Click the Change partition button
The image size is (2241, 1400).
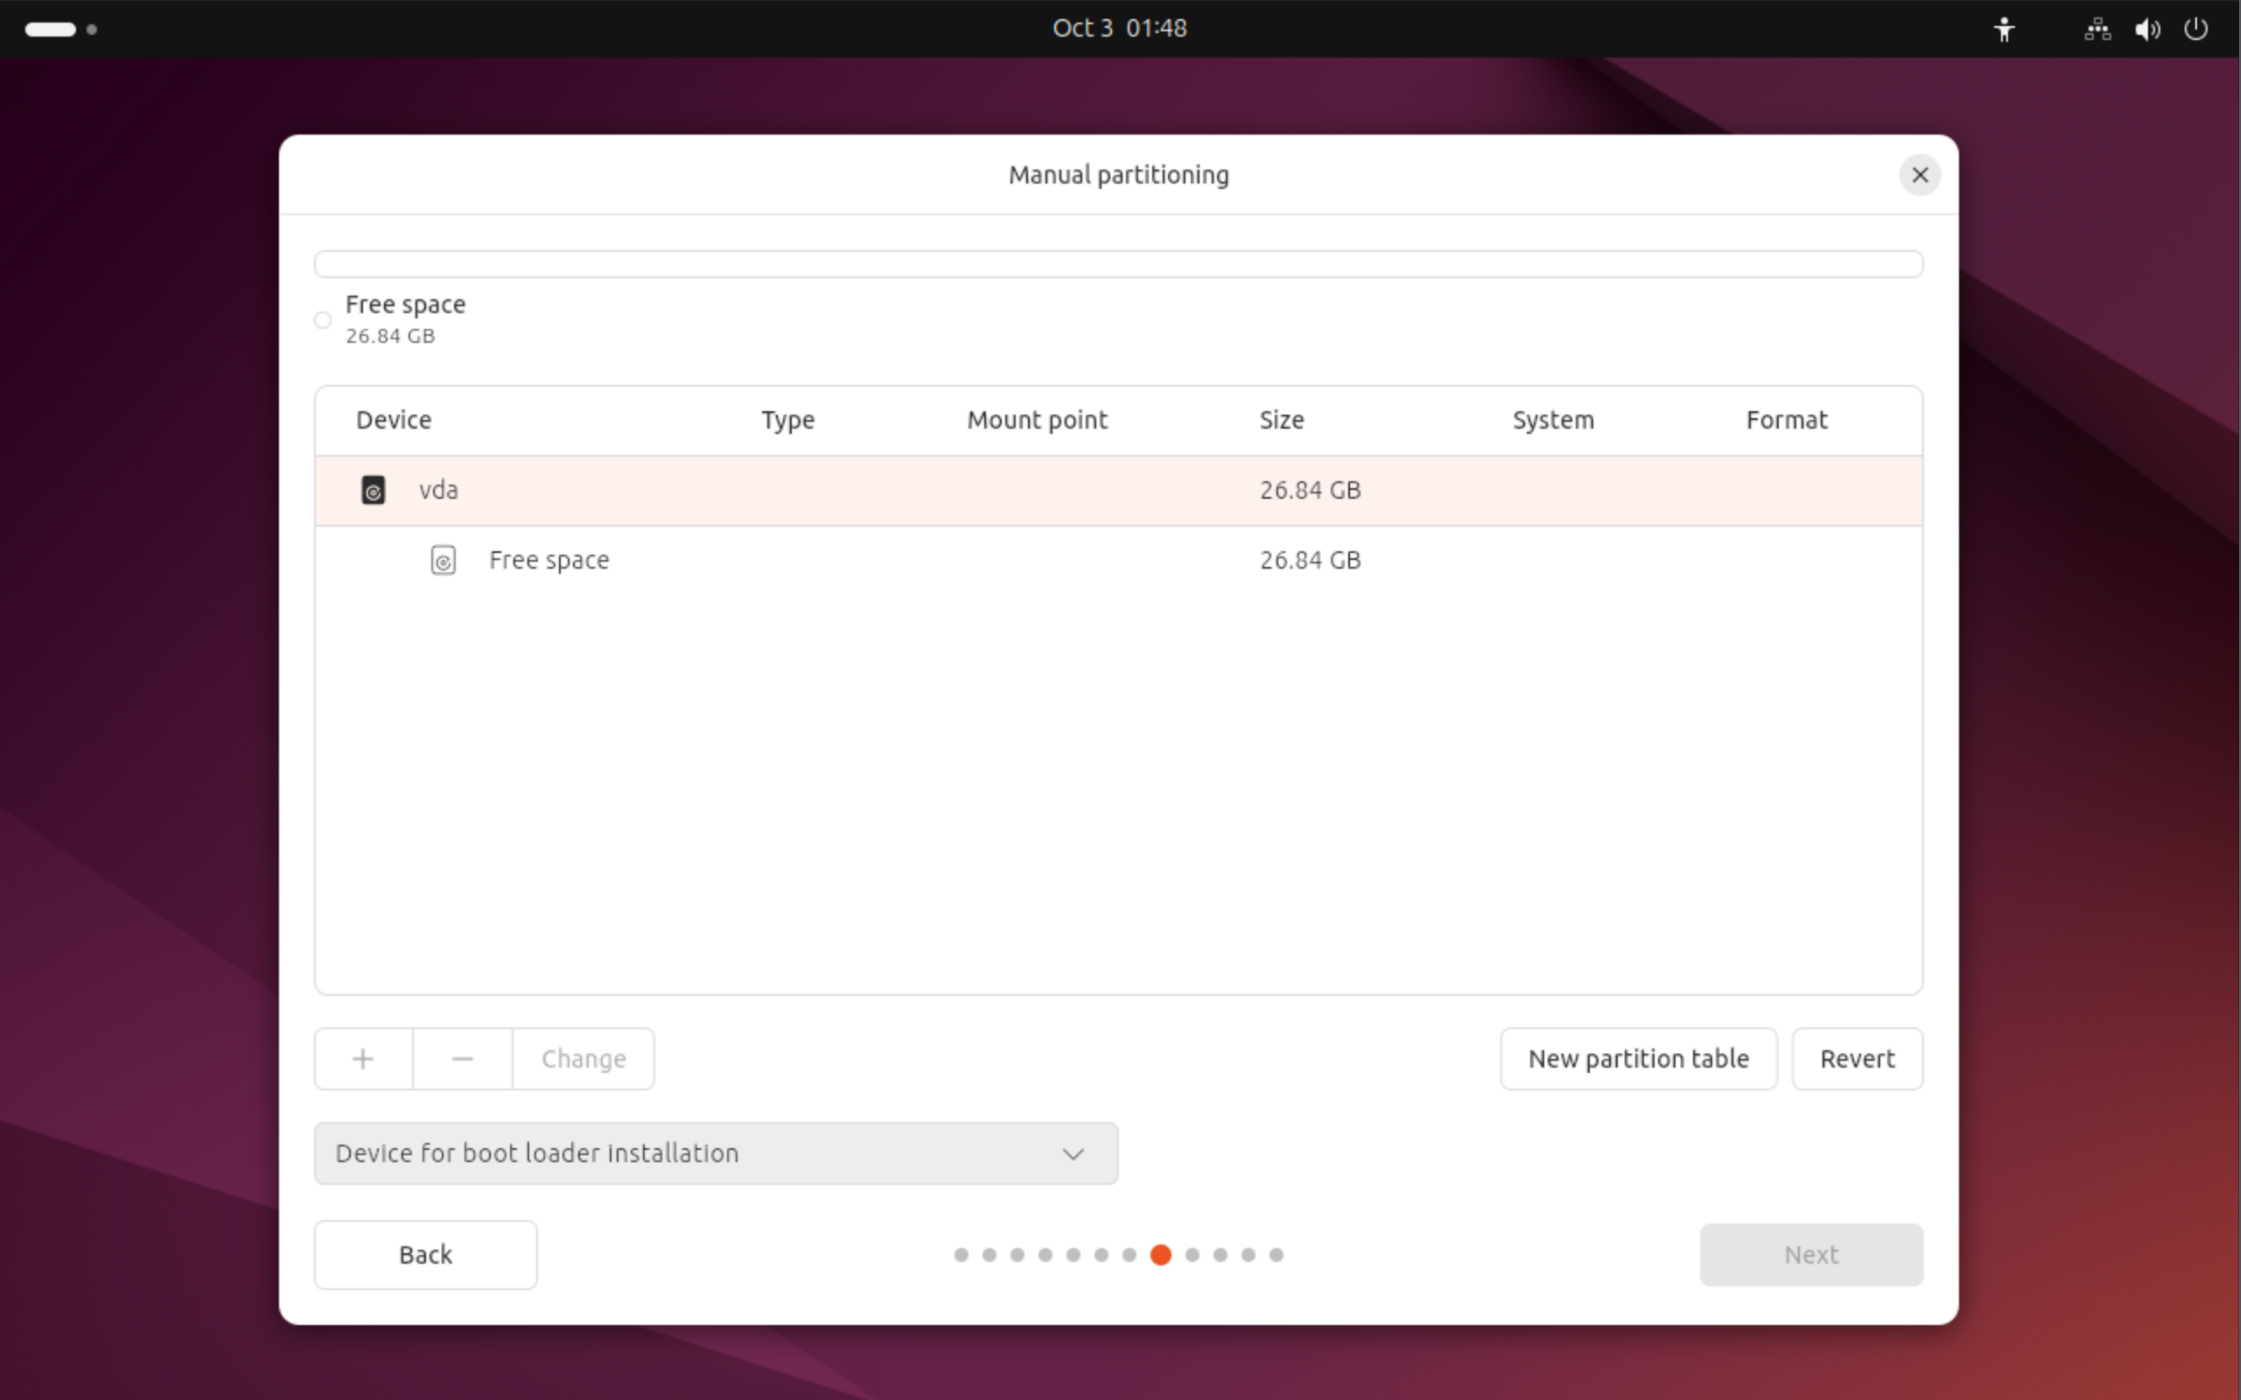(583, 1059)
